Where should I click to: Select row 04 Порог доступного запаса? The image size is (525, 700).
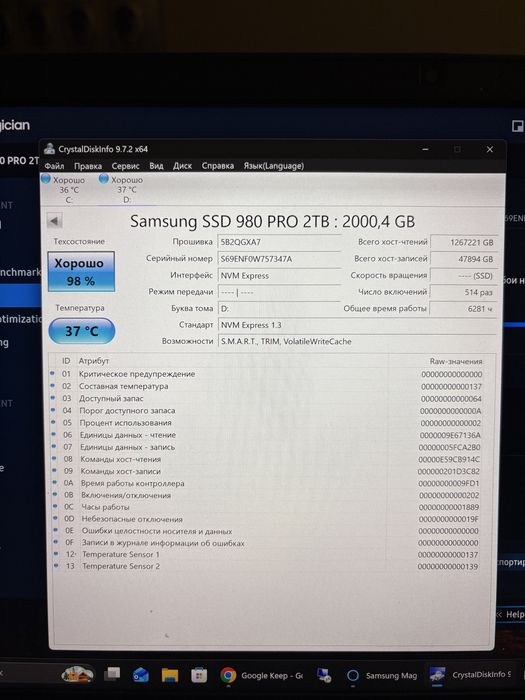point(266,410)
